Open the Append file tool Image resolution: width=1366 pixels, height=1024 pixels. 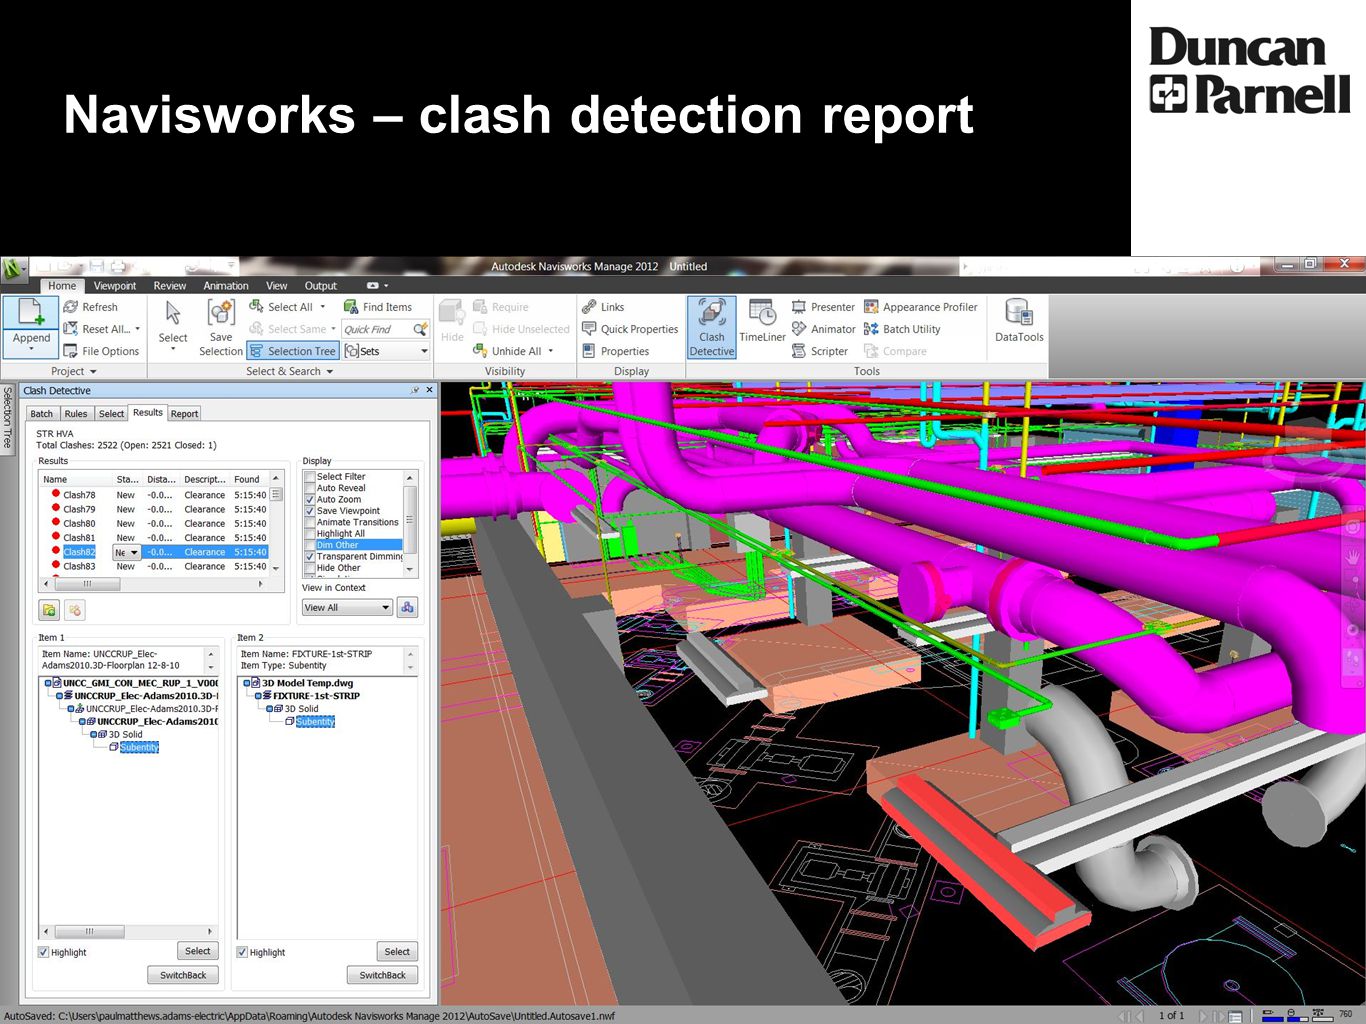(31, 326)
